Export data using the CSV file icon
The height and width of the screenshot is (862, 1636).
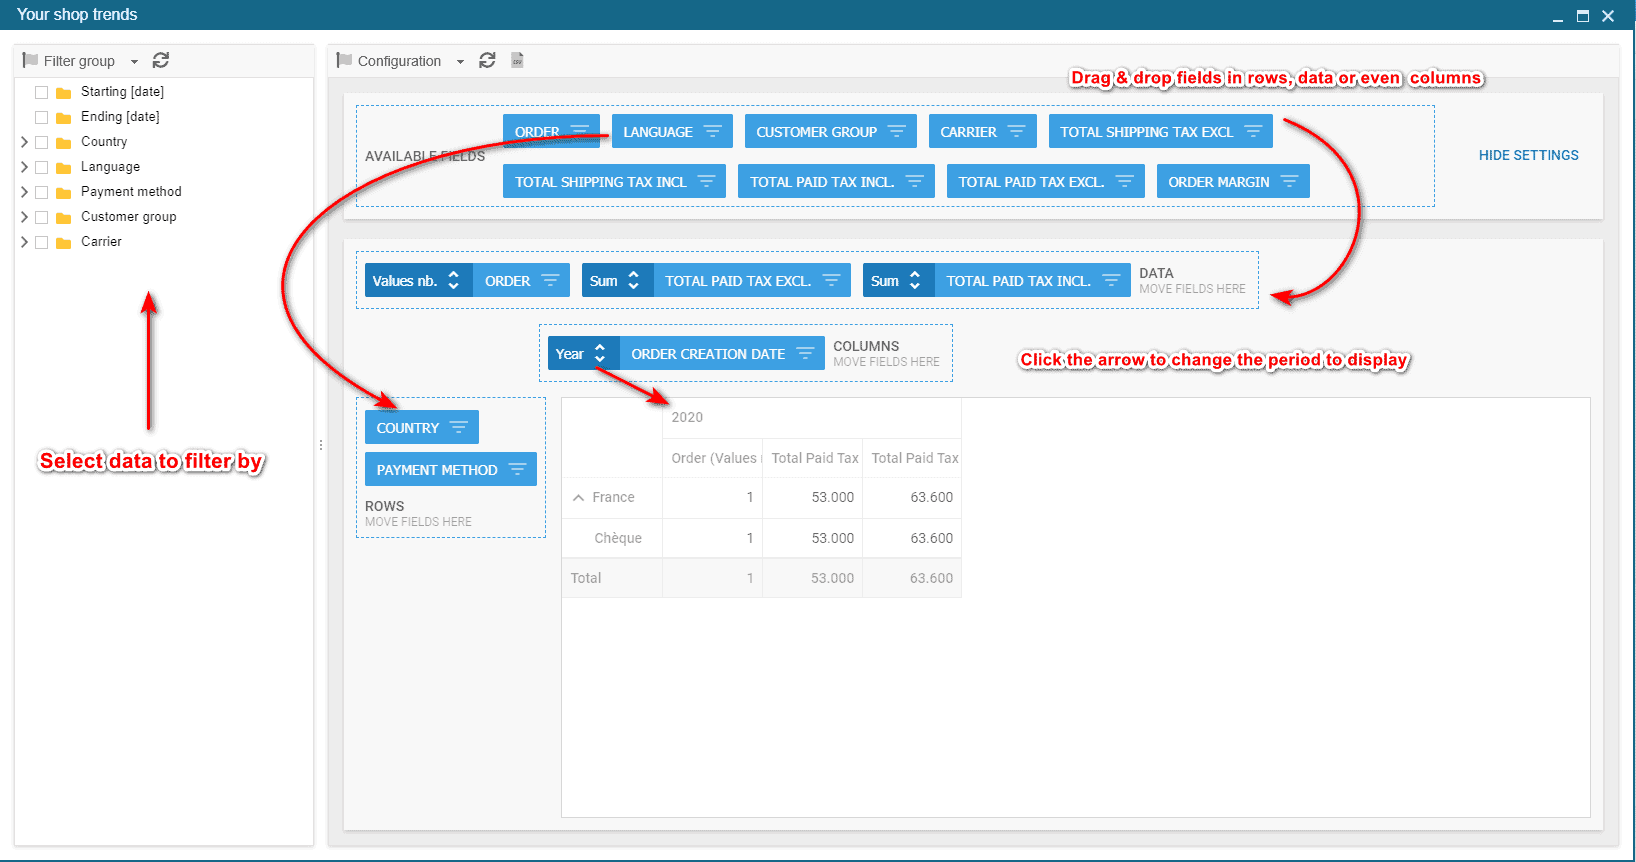(517, 61)
